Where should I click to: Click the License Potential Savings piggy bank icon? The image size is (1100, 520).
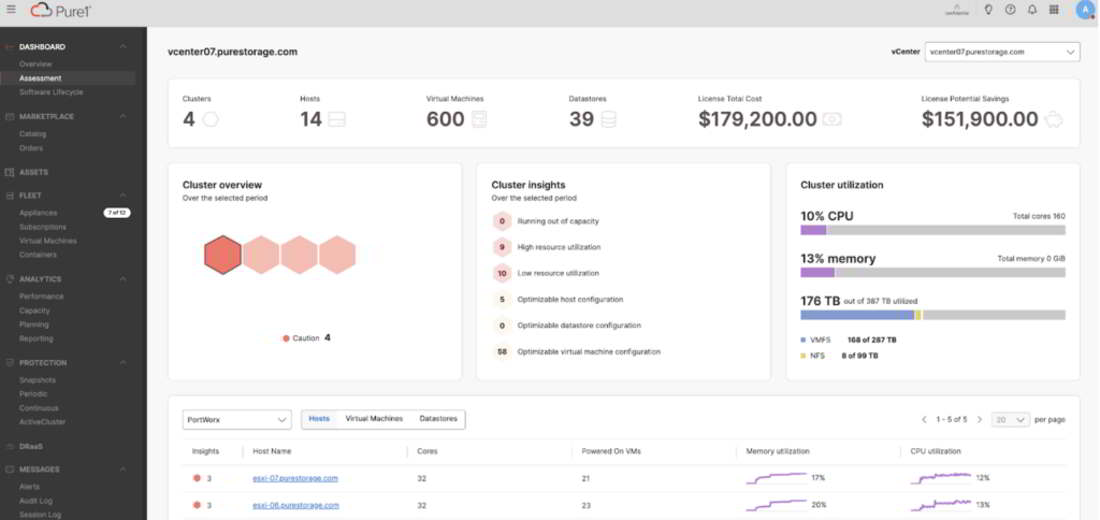coord(1054,119)
